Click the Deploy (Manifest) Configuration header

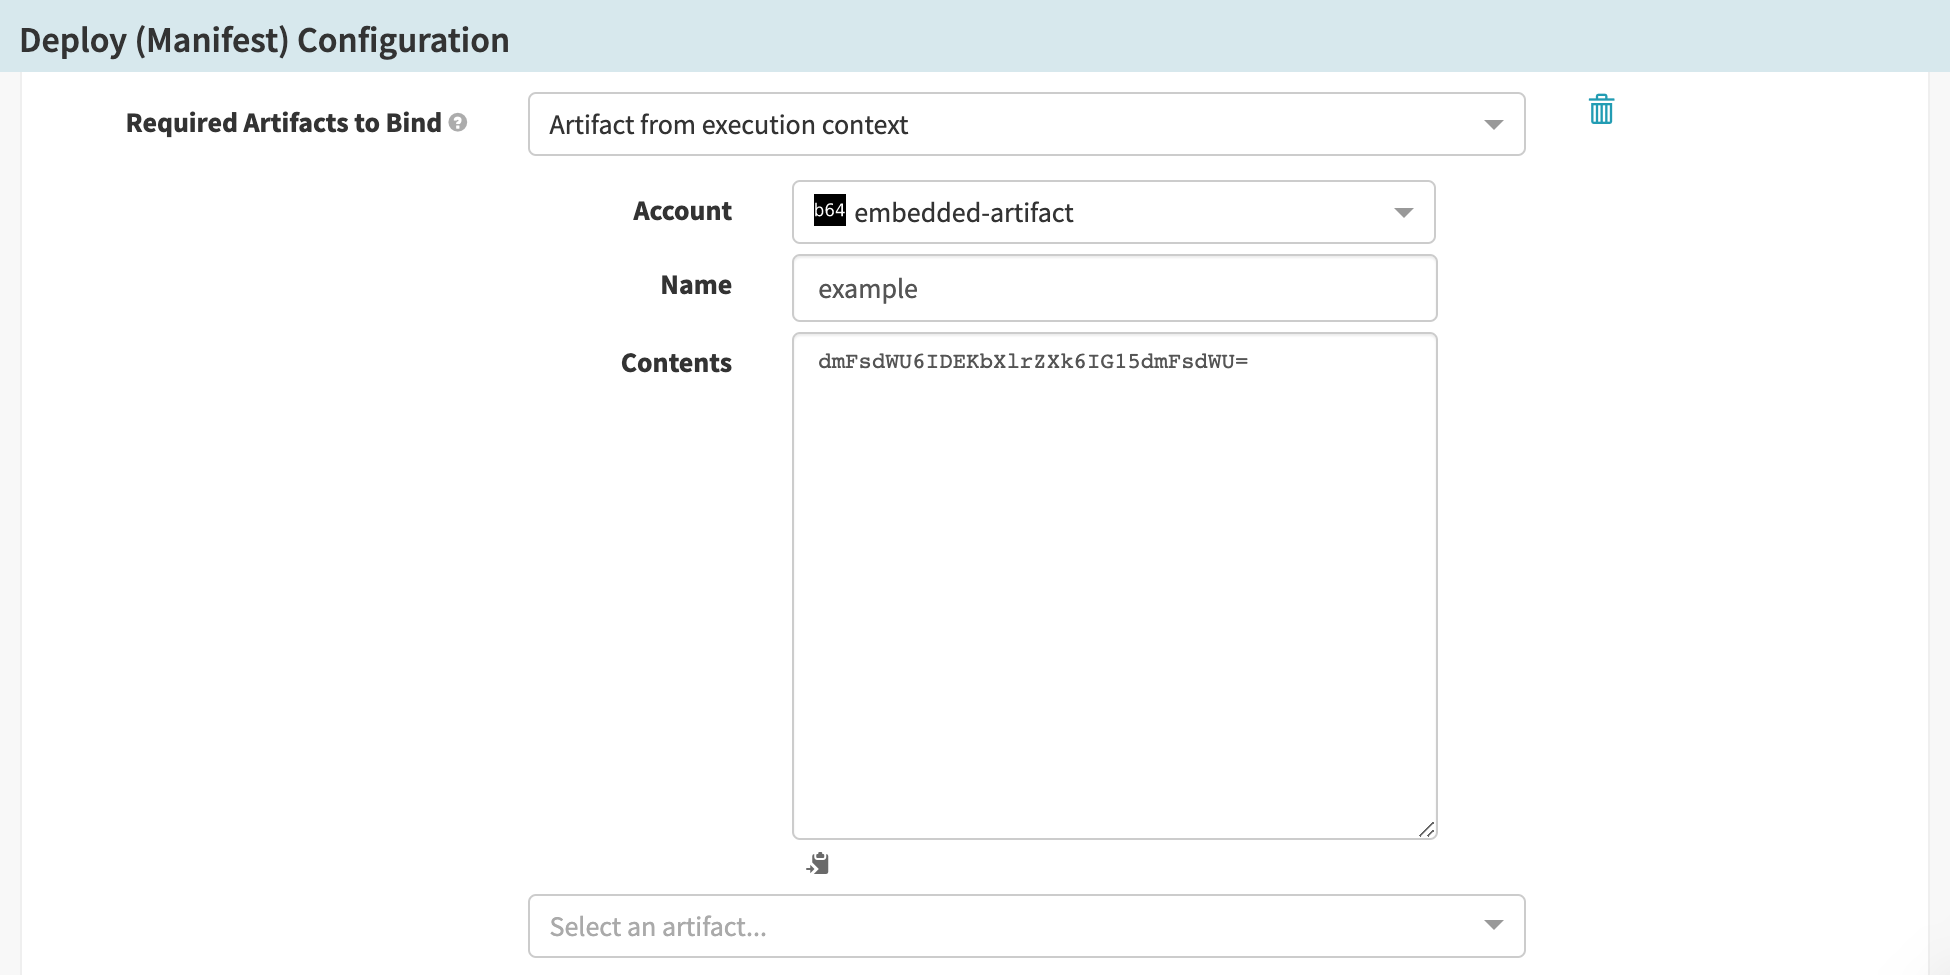click(264, 40)
